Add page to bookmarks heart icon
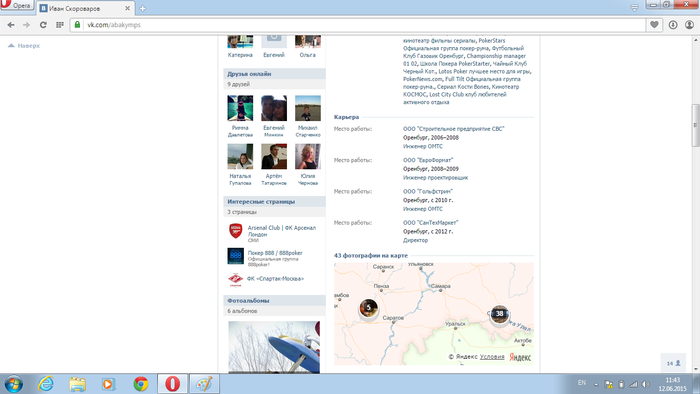Viewport: 700px width, 394px height. coord(654,25)
